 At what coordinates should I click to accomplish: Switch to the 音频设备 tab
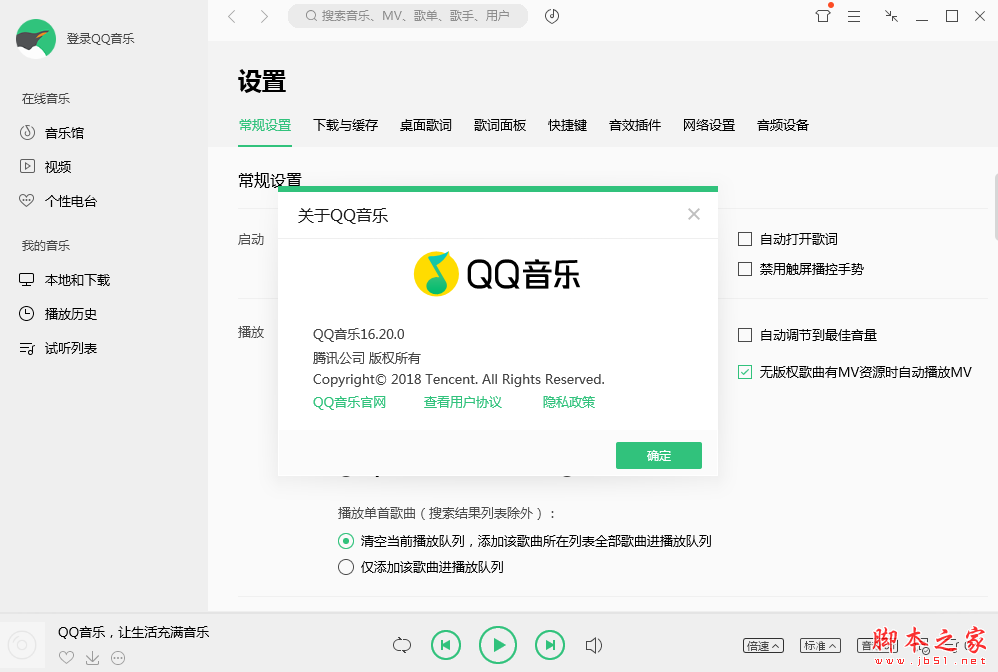(x=782, y=125)
